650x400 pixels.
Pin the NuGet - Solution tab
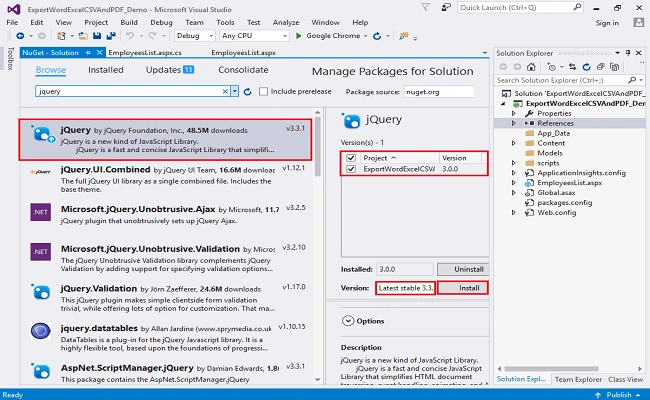(87, 53)
